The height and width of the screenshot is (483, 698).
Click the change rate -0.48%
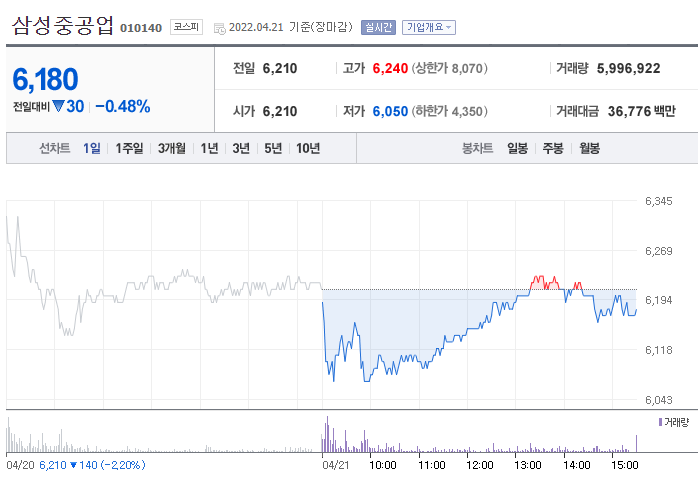(123, 106)
